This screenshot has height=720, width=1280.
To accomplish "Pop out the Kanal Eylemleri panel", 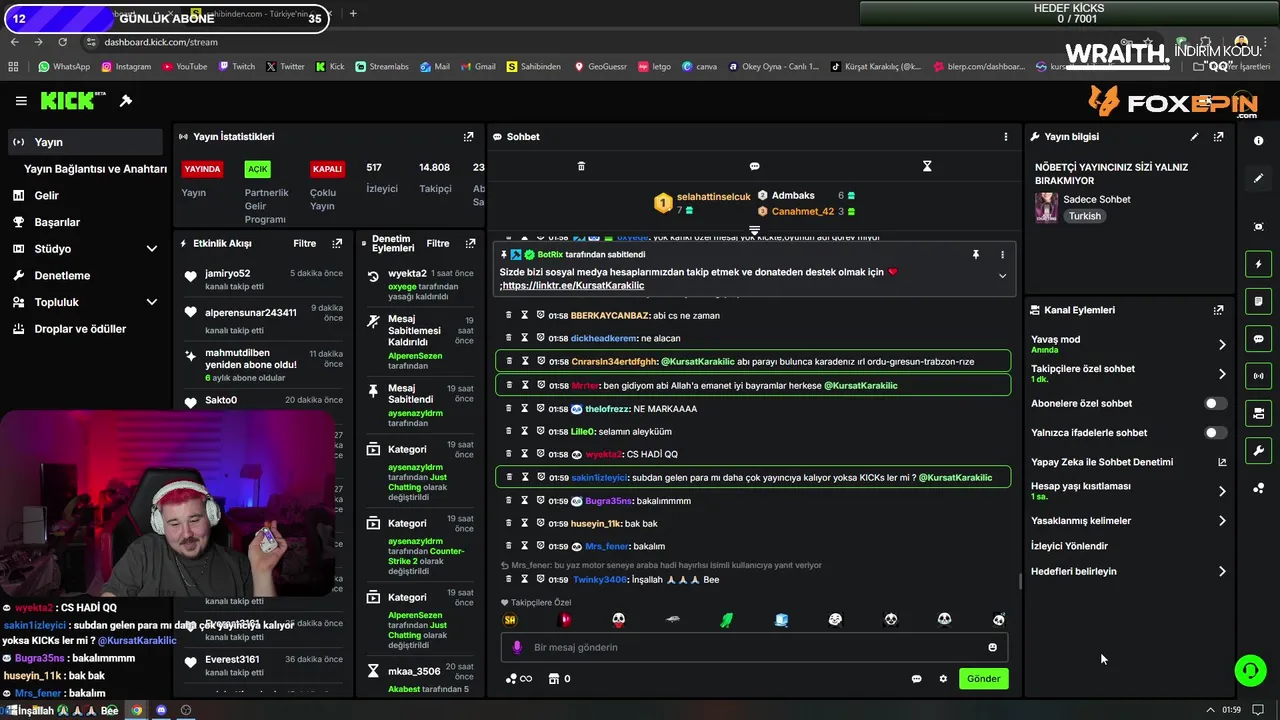I will click(x=1218, y=310).
